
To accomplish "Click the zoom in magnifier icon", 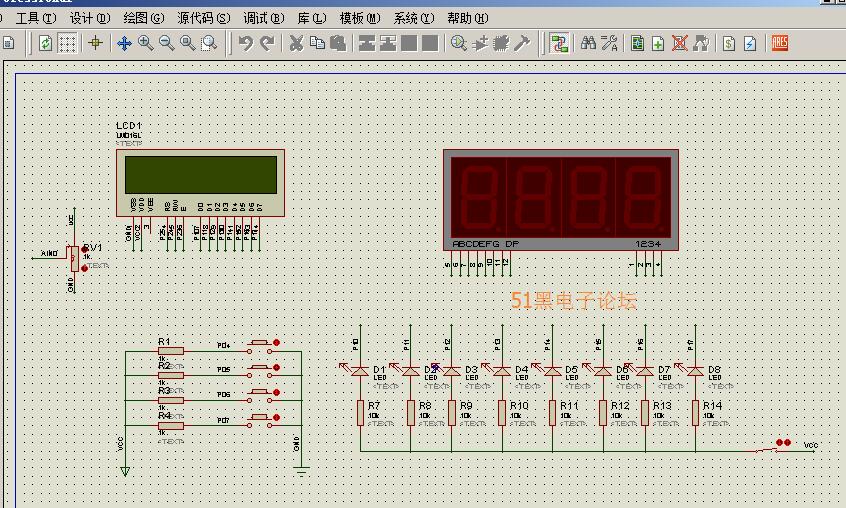I will (x=145, y=43).
